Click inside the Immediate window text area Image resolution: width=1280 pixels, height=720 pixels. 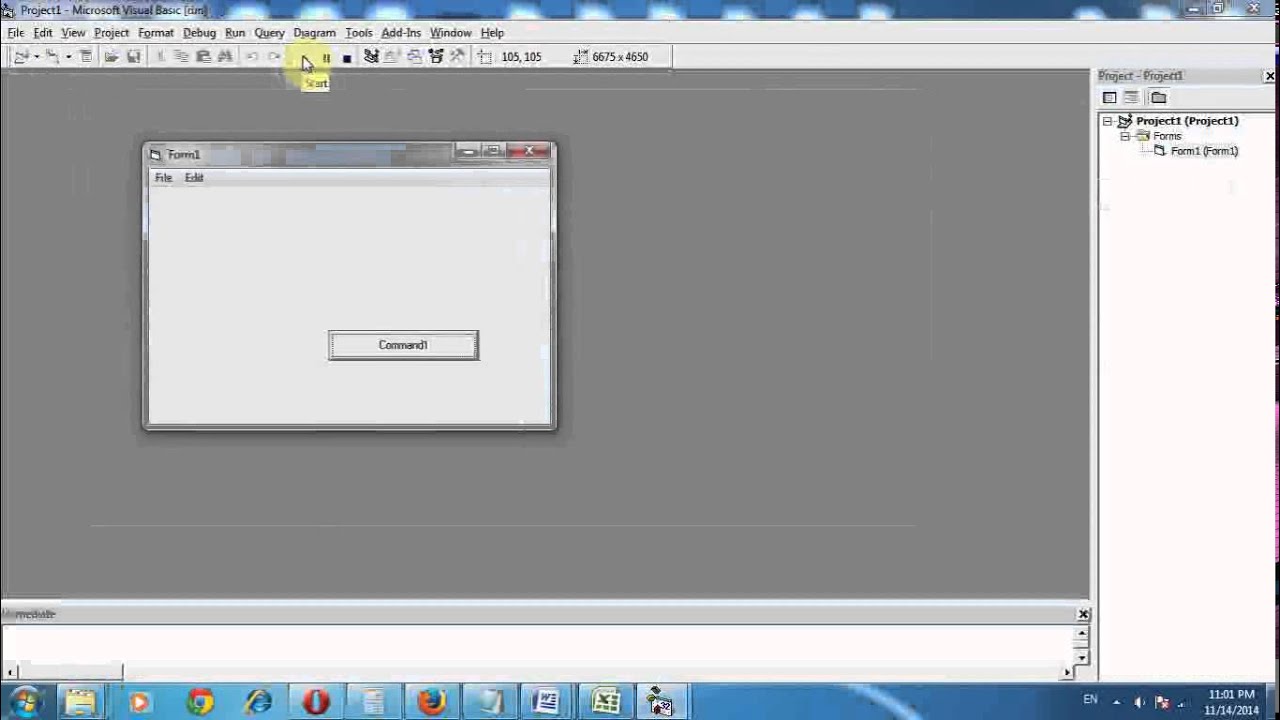click(538, 645)
